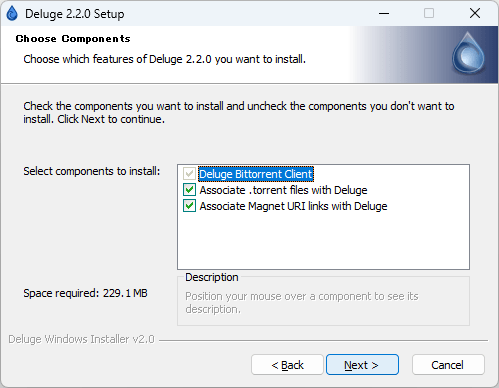499x388 pixels.
Task: Select Associate .torrent files with Deluge label
Action: tap(283, 190)
